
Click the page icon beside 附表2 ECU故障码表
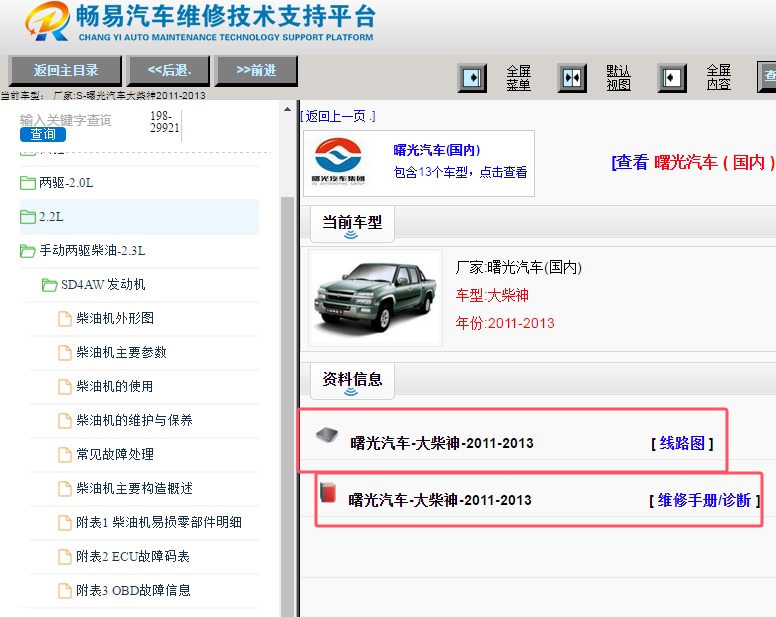(x=65, y=557)
